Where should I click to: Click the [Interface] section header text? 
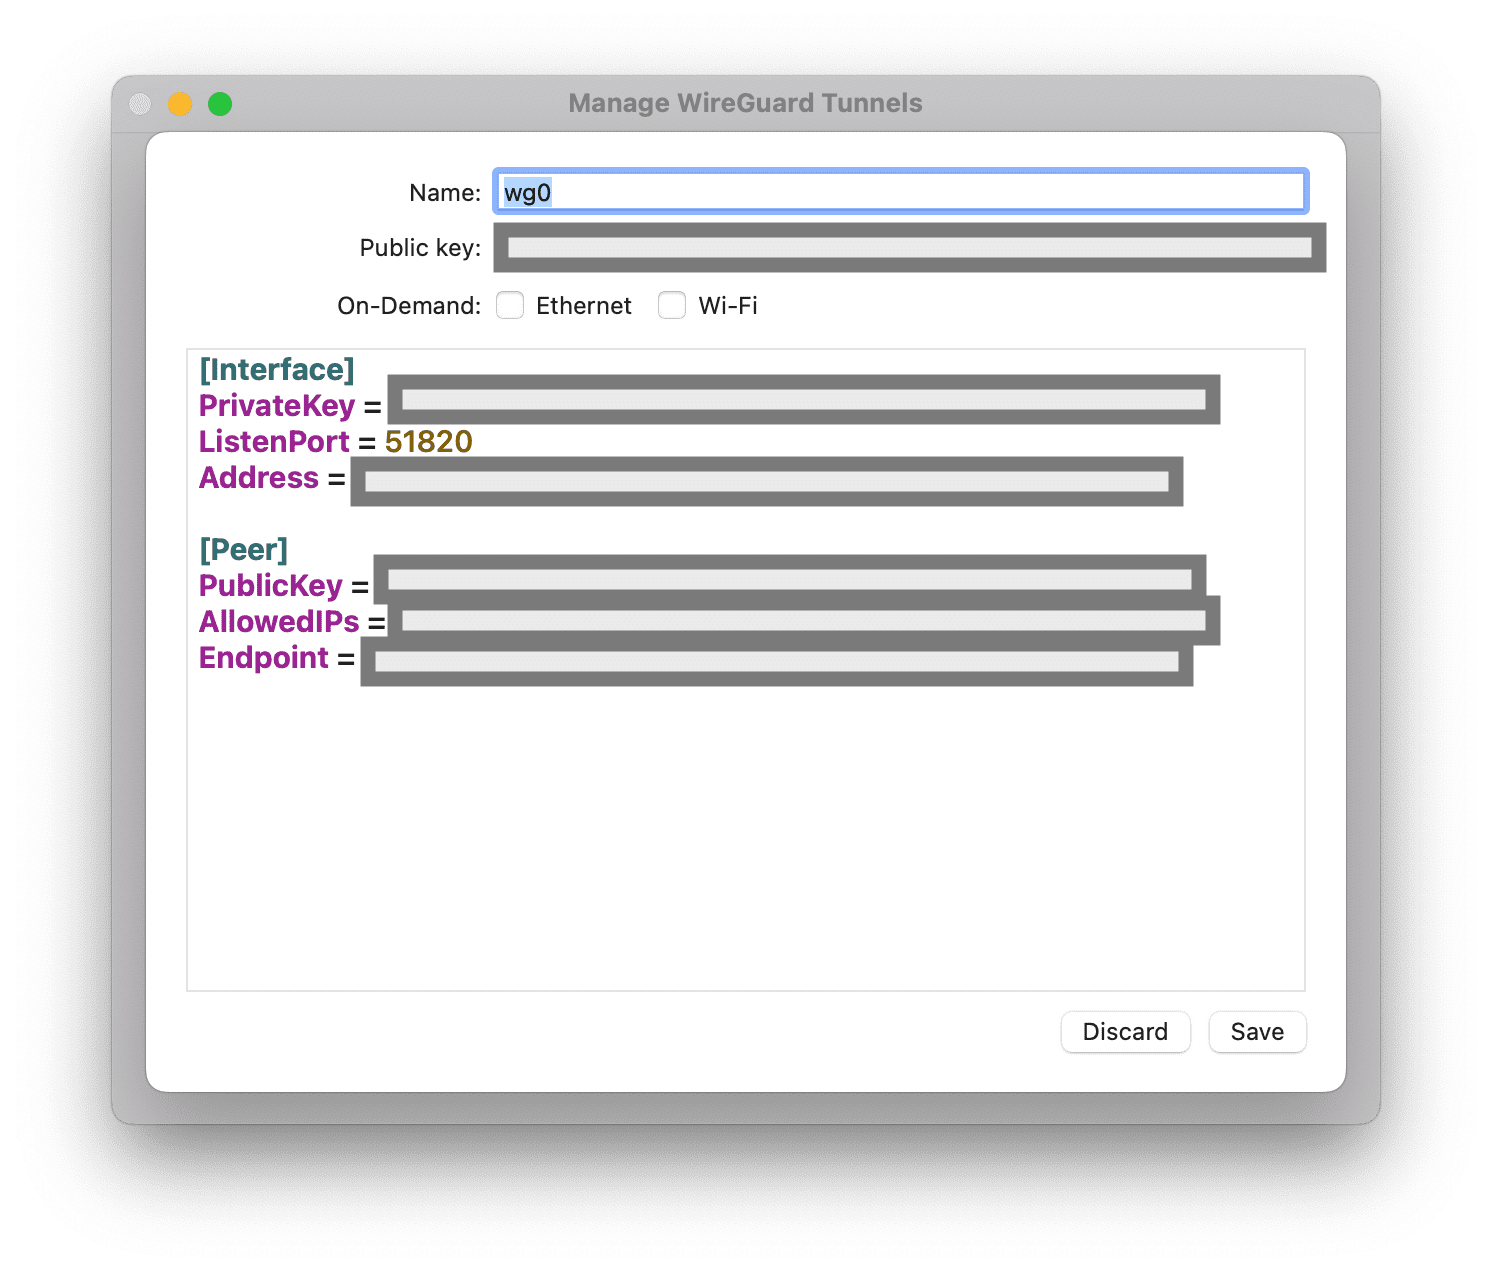pyautogui.click(x=277, y=370)
